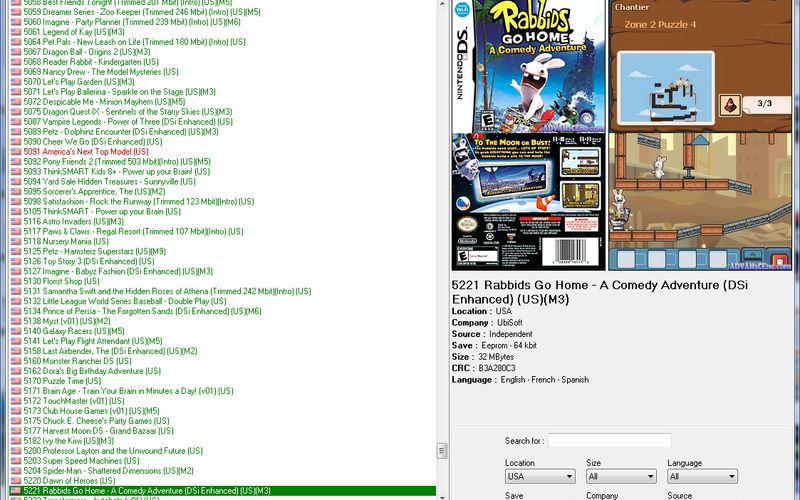Click the Rabbids Go Home front cover image
This screenshot has width=800, height=500.
pyautogui.click(x=528, y=66)
